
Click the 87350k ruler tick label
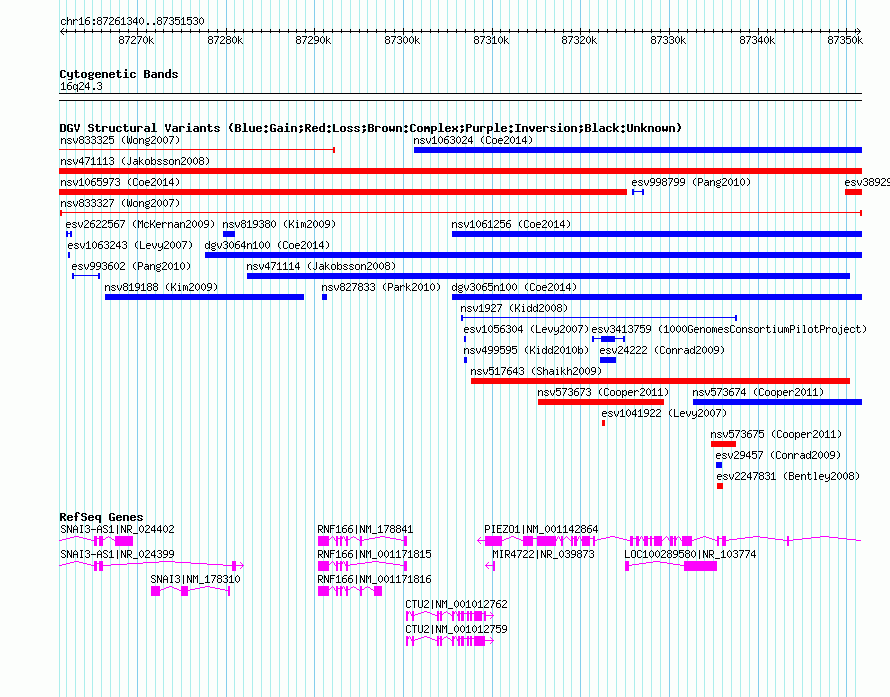pos(845,40)
